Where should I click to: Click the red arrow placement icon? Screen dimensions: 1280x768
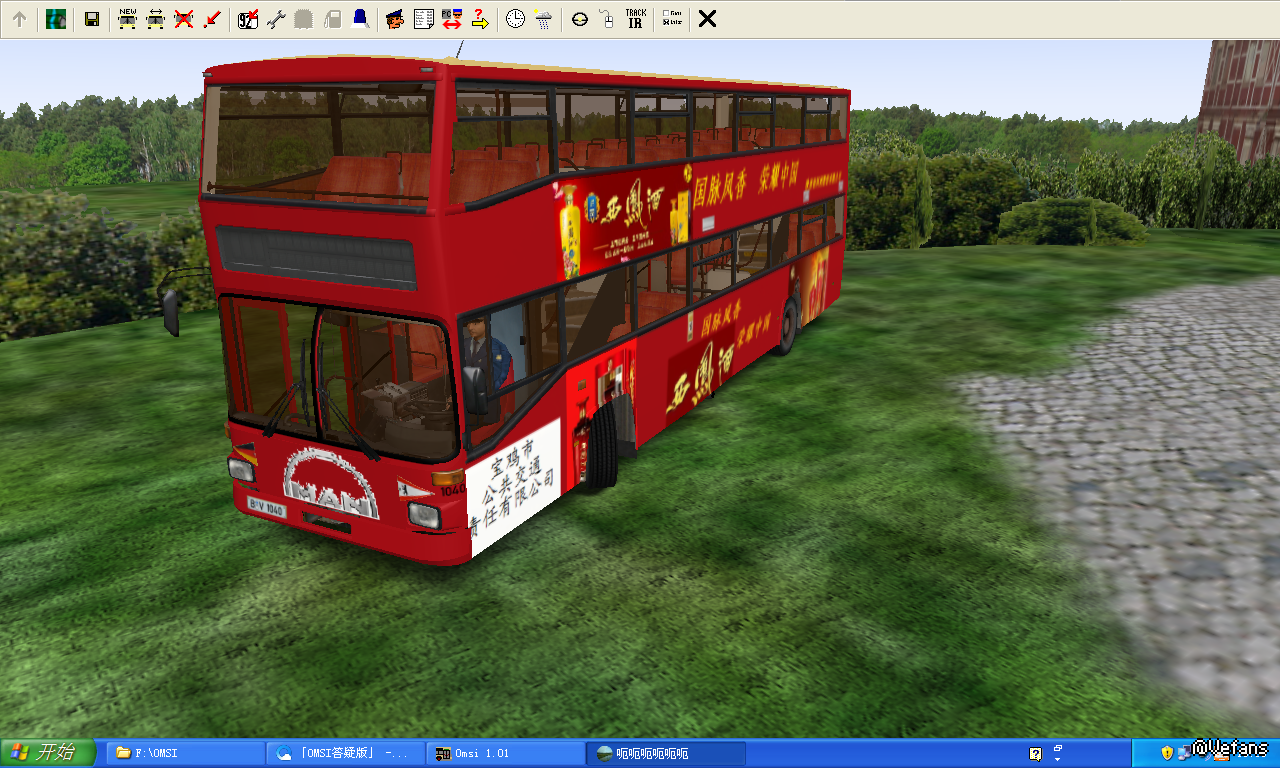[211, 19]
